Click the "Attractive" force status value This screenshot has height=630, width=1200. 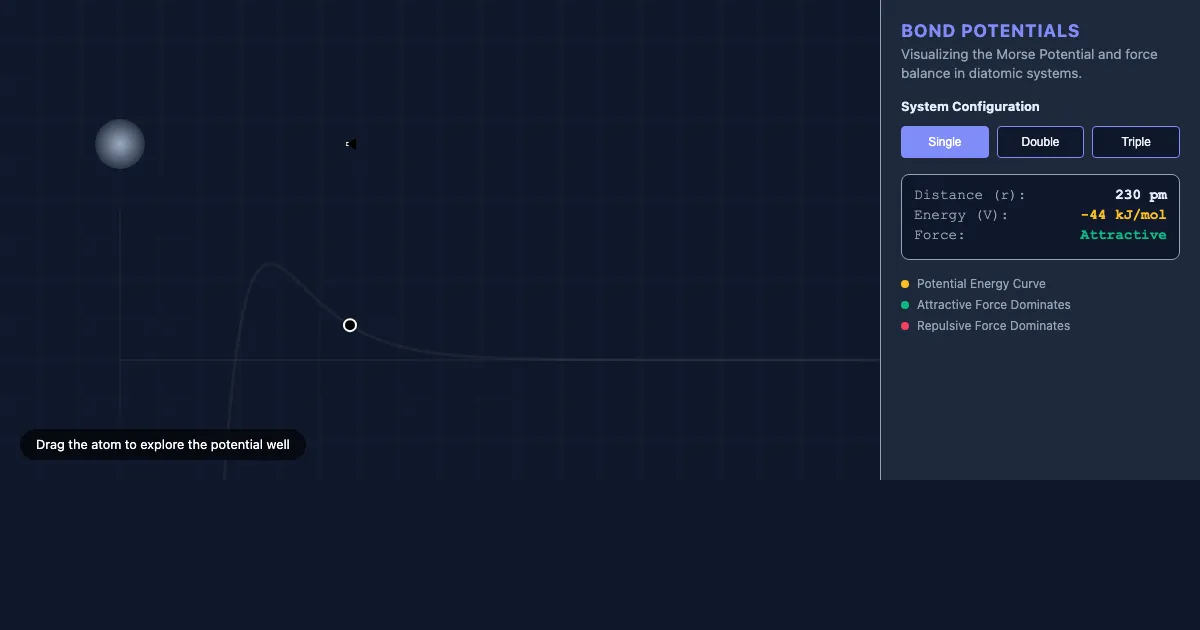click(1123, 235)
